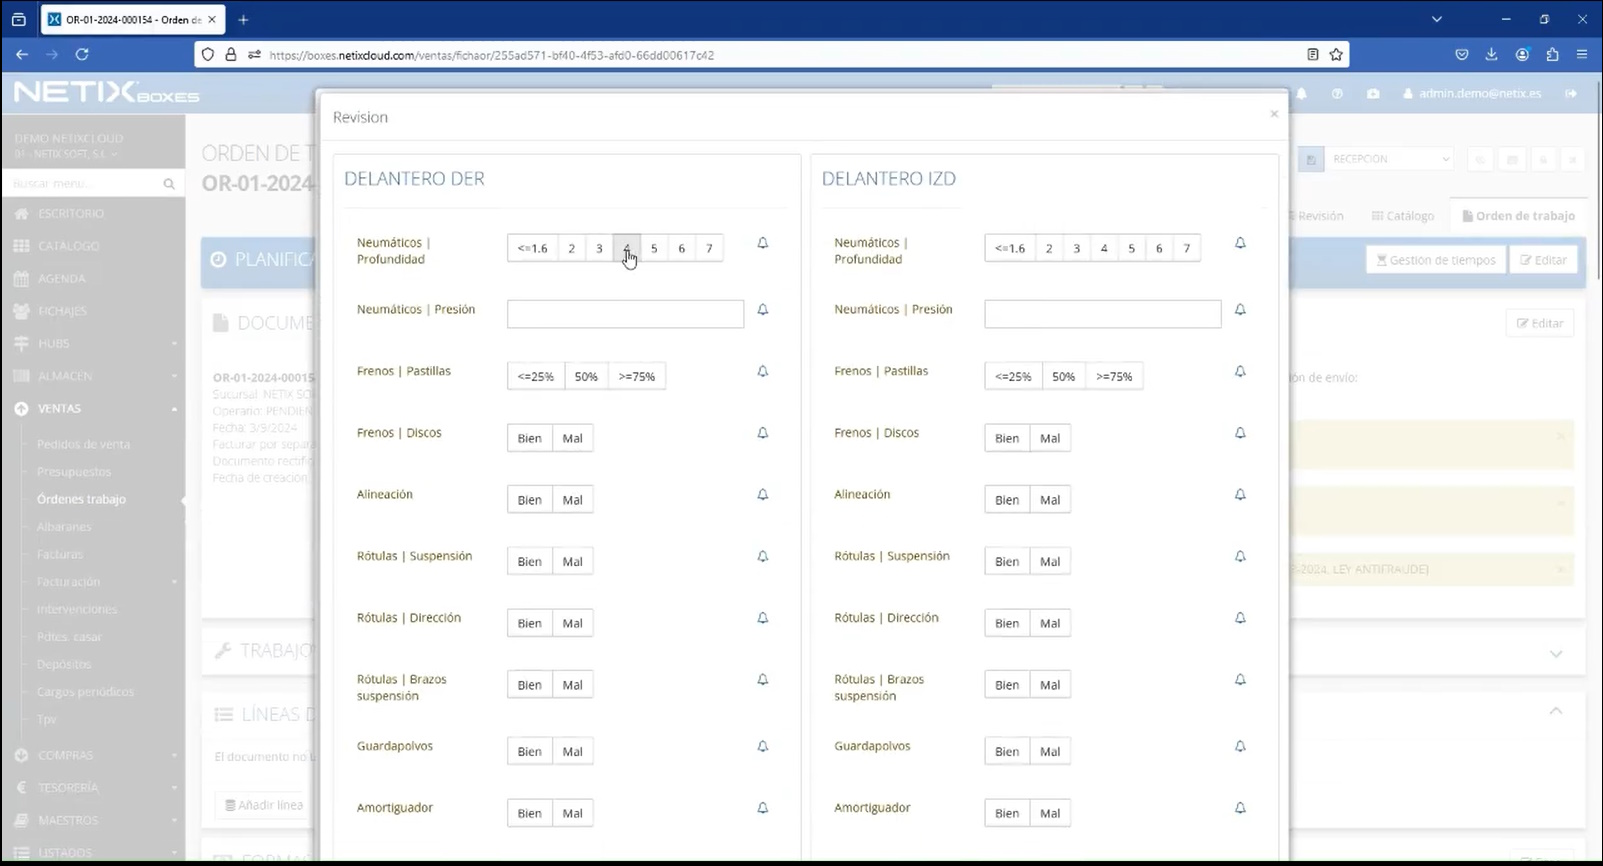Open a new browser tab
This screenshot has height=866, width=1603.
243,19
